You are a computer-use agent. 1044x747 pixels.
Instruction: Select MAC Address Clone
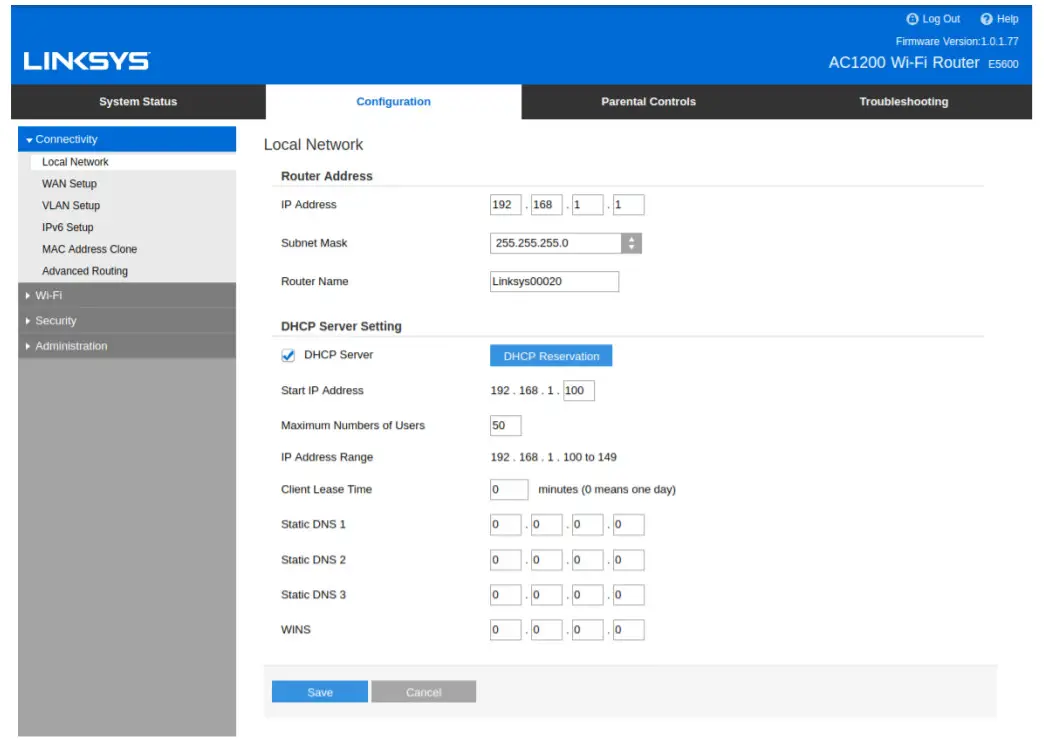click(x=89, y=249)
